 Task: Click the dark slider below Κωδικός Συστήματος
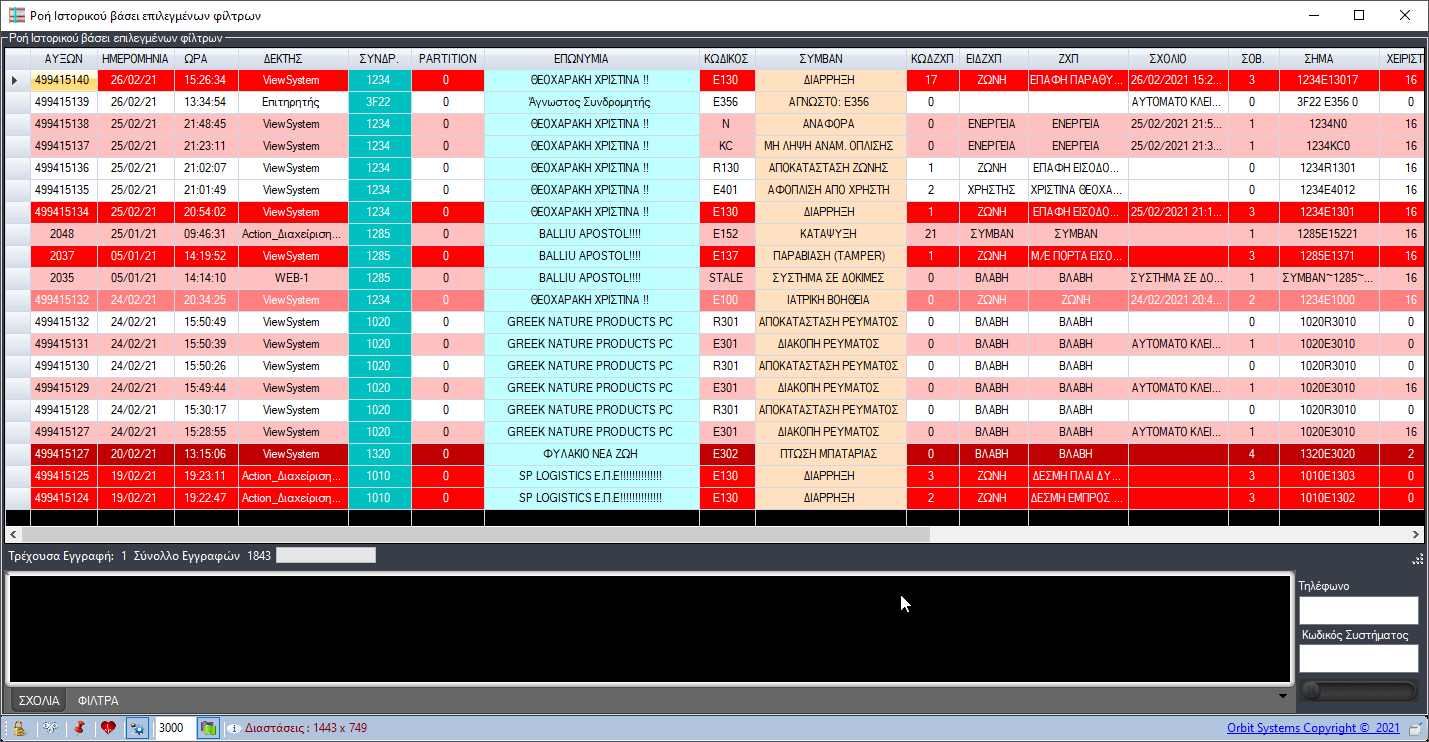click(1358, 691)
